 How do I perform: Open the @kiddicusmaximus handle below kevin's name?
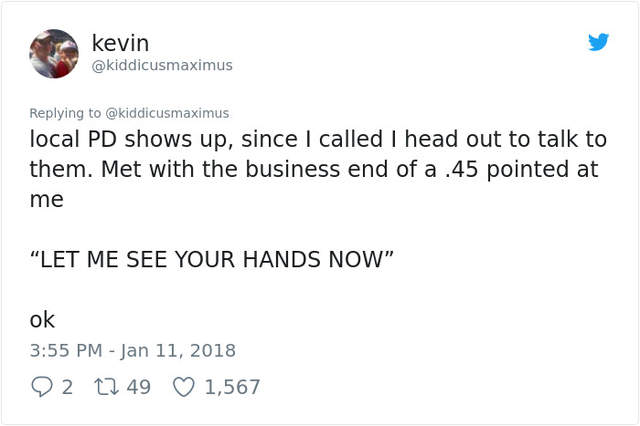click(x=162, y=65)
